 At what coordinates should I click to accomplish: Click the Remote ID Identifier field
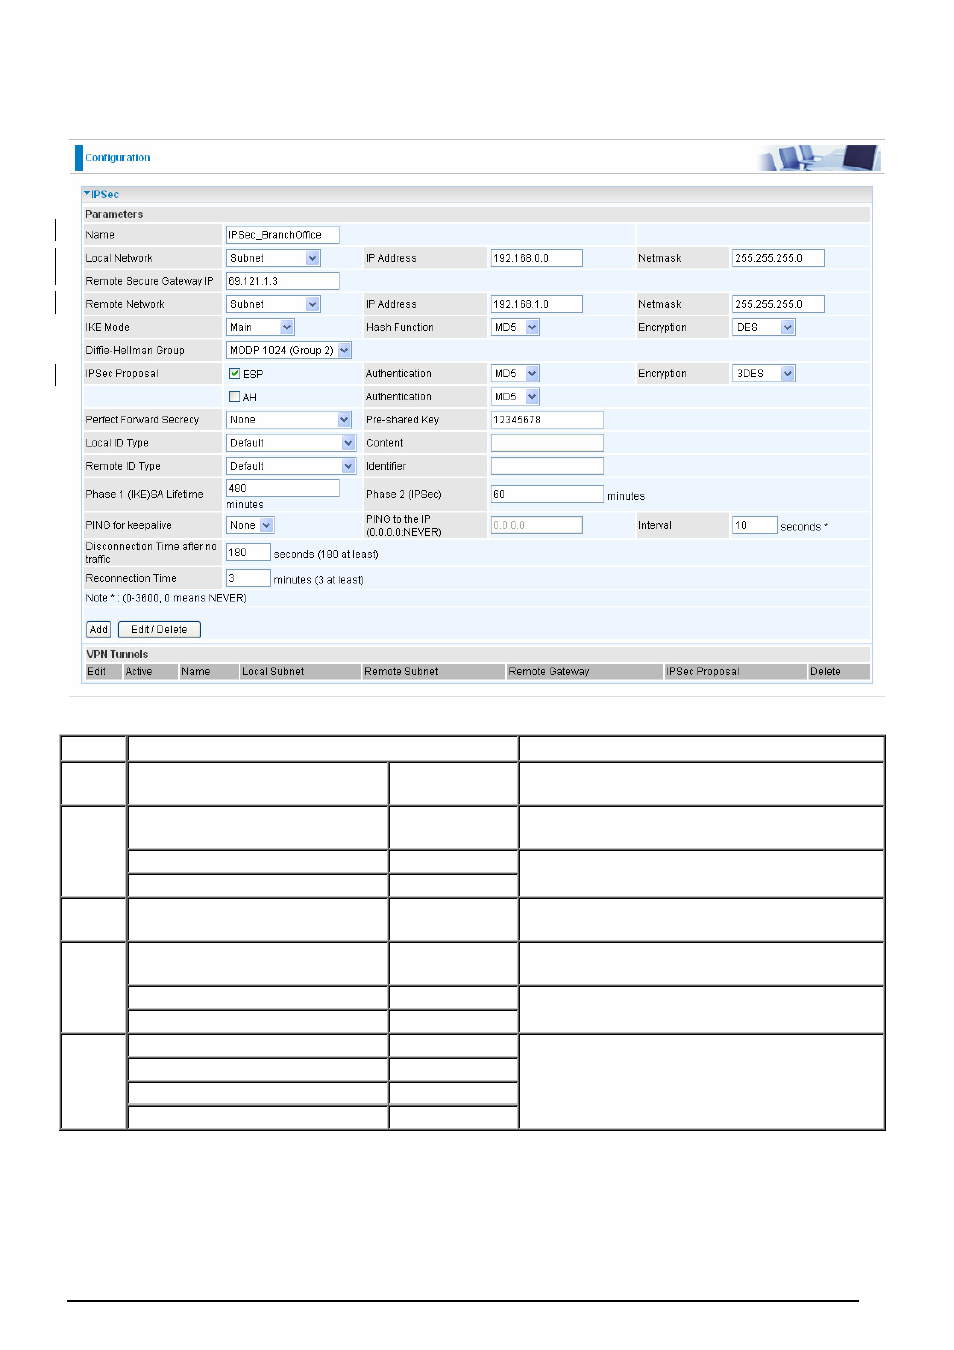click(x=547, y=466)
